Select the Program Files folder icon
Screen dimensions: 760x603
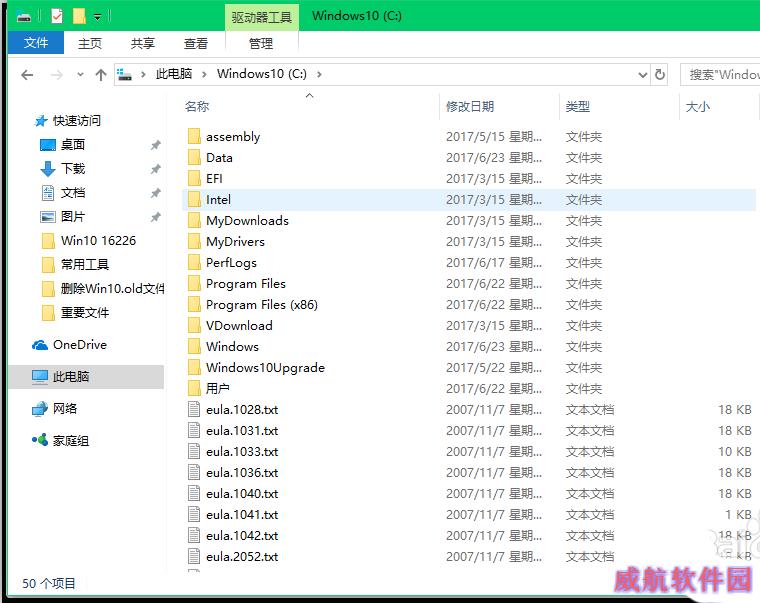194,284
